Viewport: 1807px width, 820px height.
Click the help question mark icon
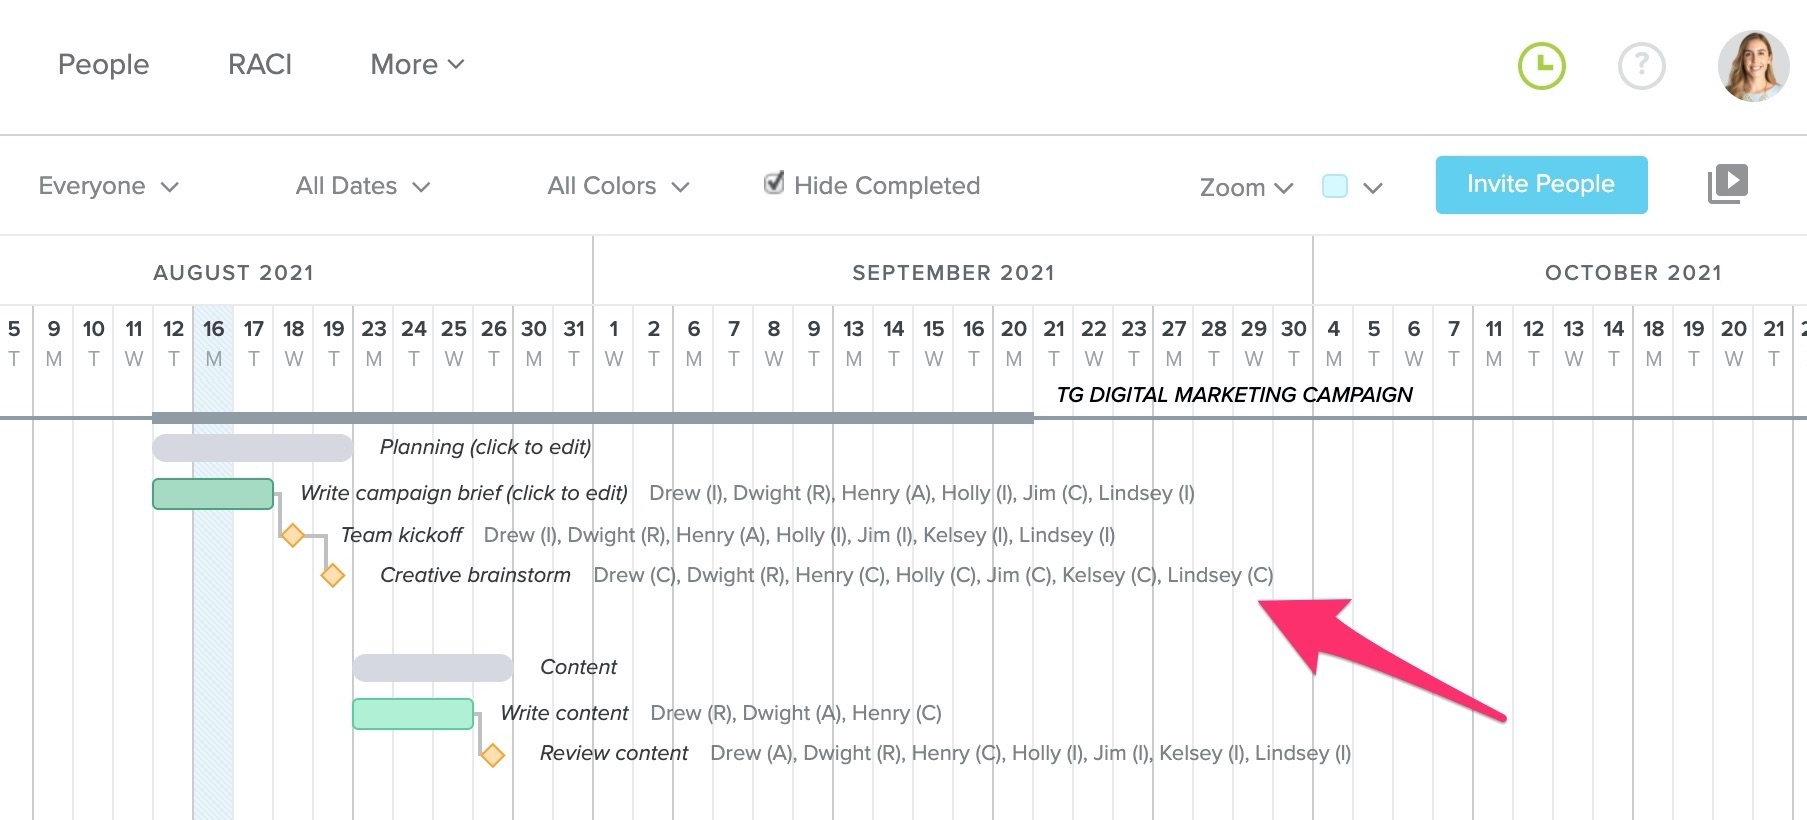coord(1641,64)
